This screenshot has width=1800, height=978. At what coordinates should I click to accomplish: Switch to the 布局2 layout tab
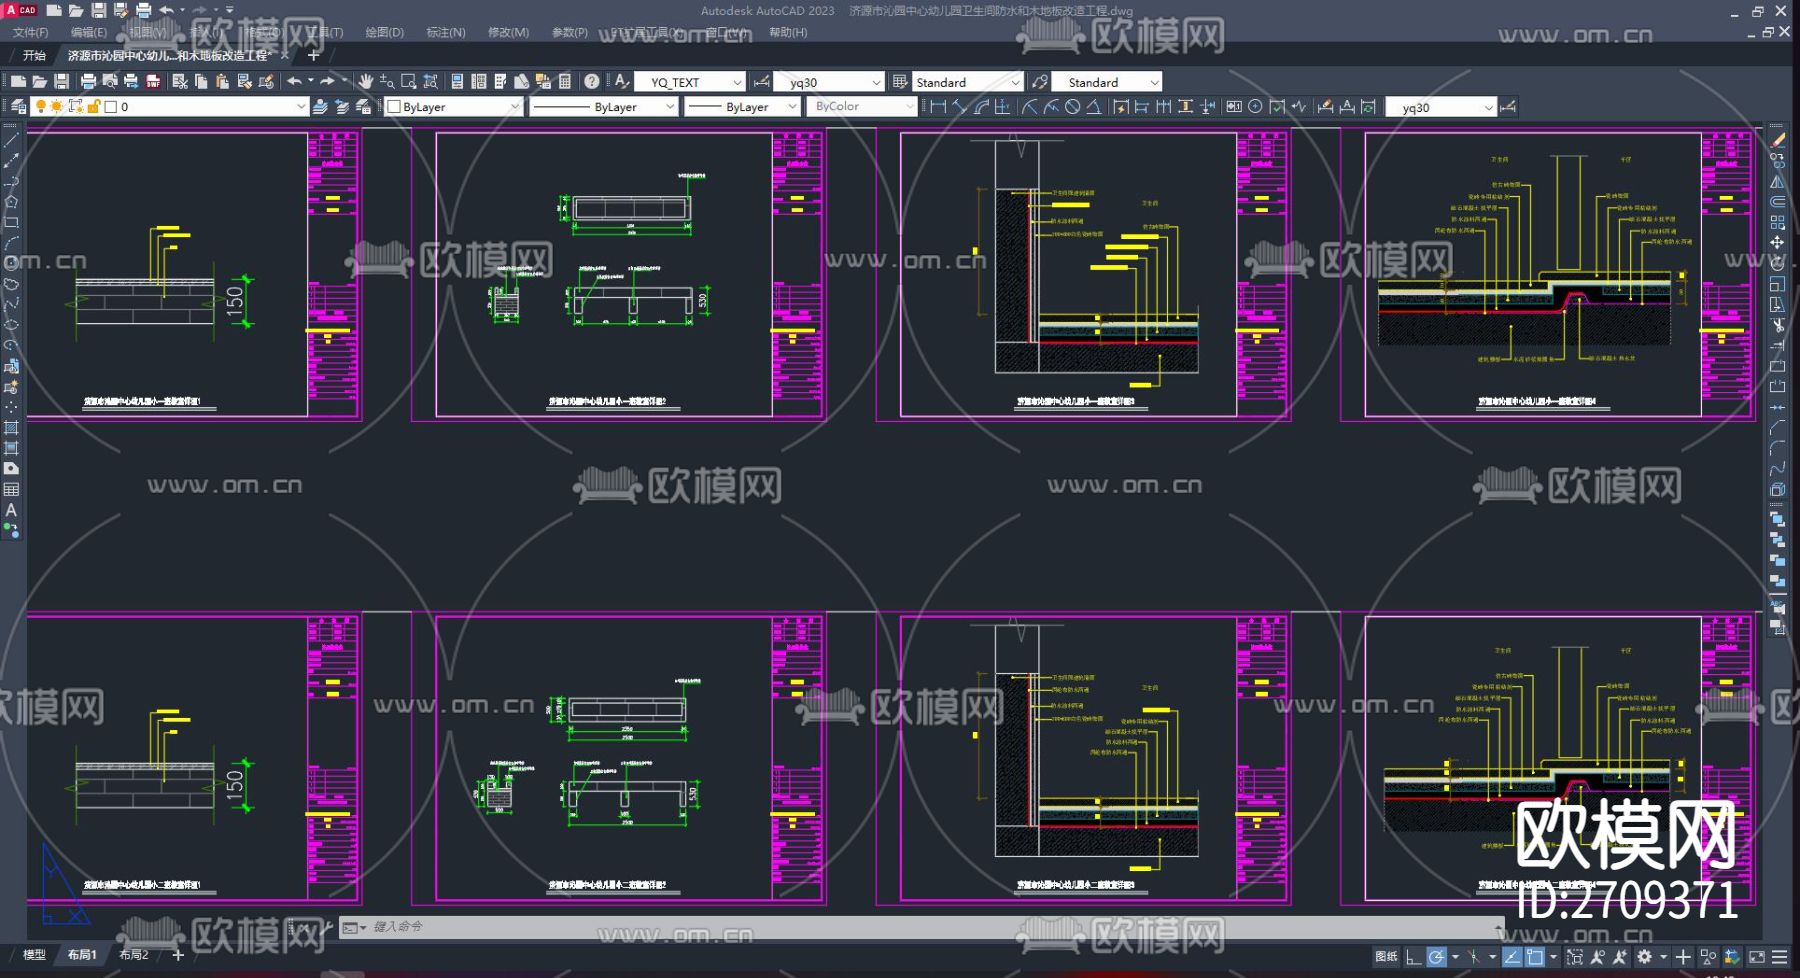tap(133, 955)
